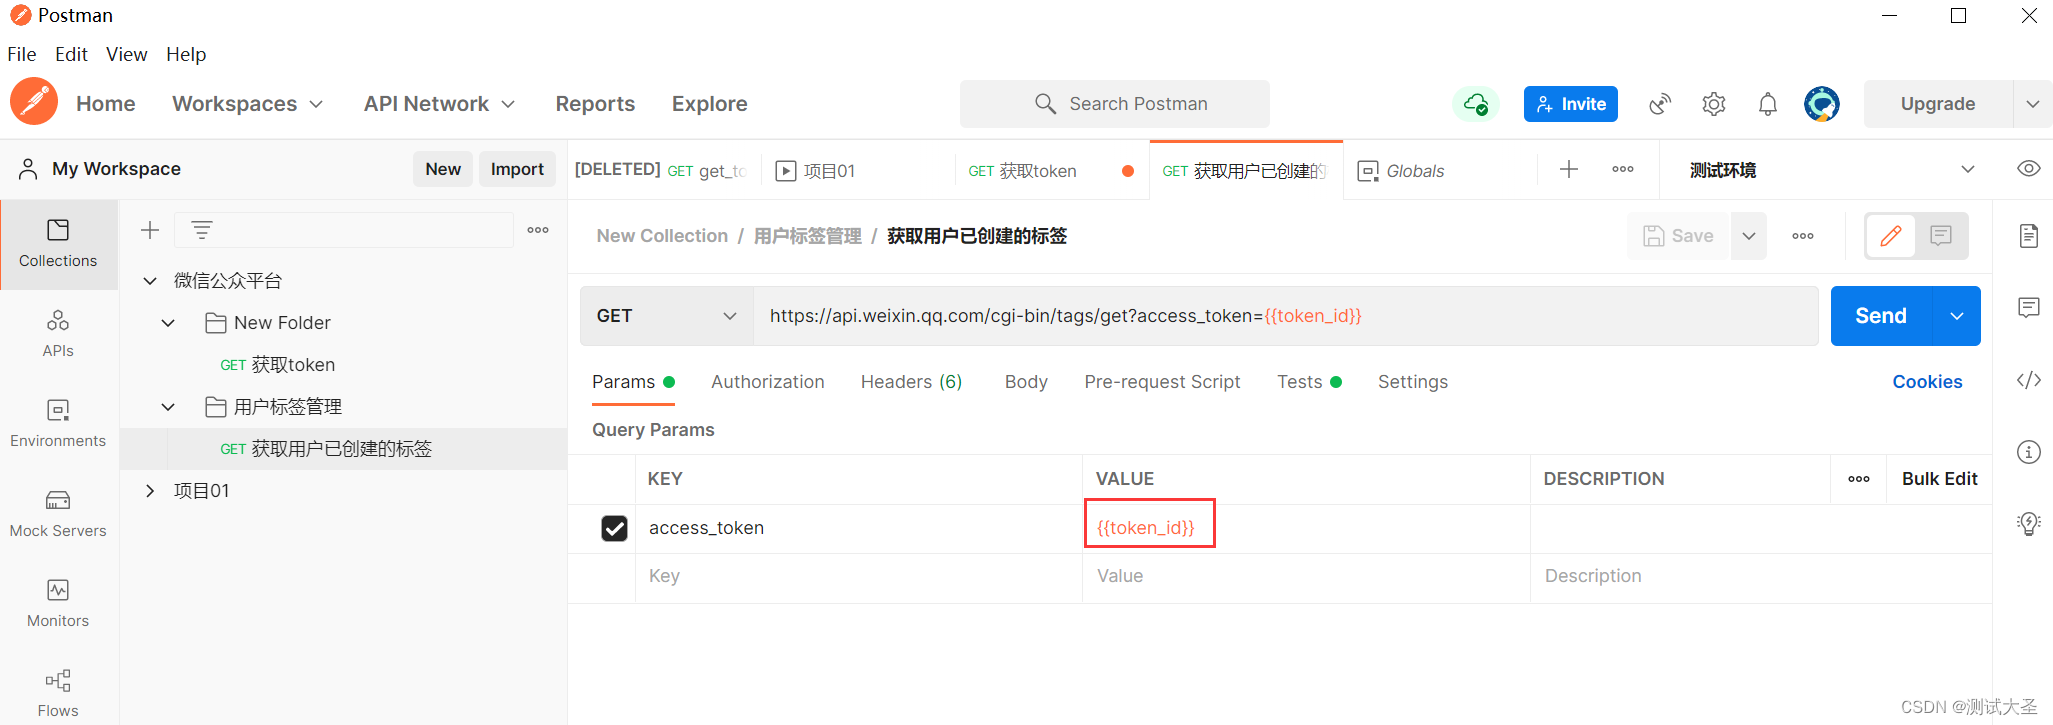Viewport: 2053px width, 725px height.
Task: Open documentation icon in right sidebar
Action: (x=2029, y=236)
